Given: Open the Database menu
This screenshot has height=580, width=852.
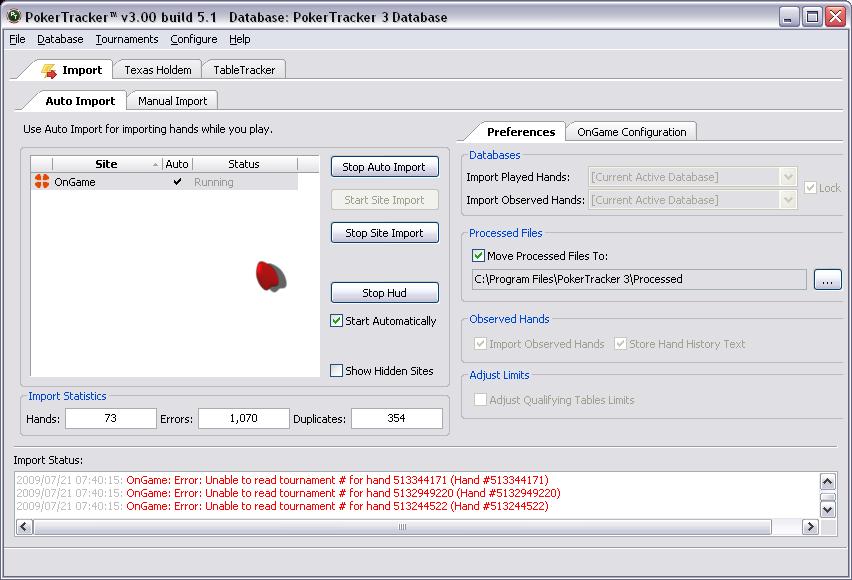Looking at the screenshot, I should 60,39.
